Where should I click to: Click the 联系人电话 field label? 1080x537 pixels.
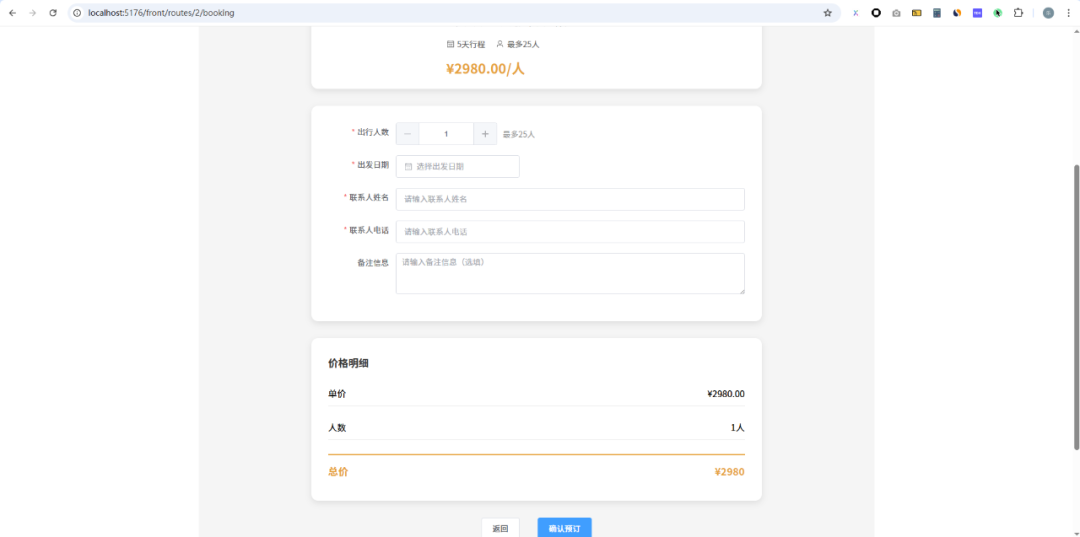(369, 231)
